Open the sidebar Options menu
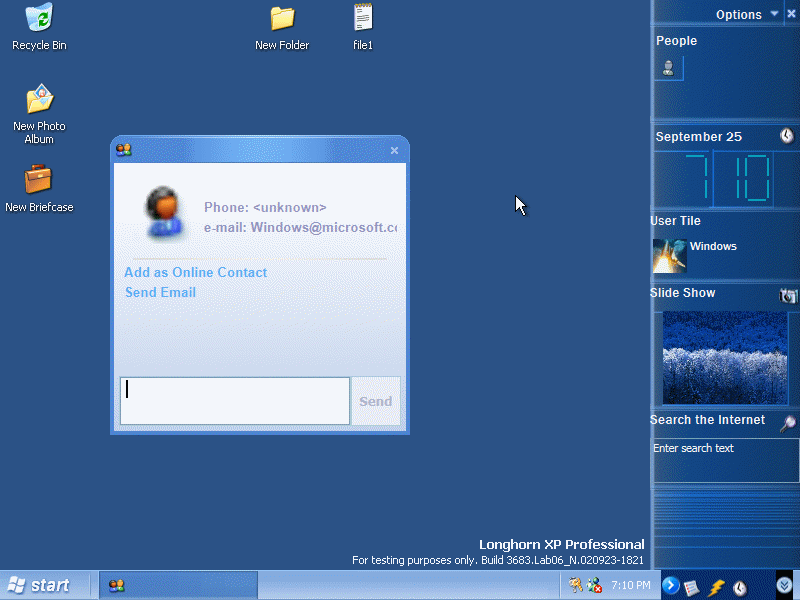This screenshot has width=800, height=600. 747,14
